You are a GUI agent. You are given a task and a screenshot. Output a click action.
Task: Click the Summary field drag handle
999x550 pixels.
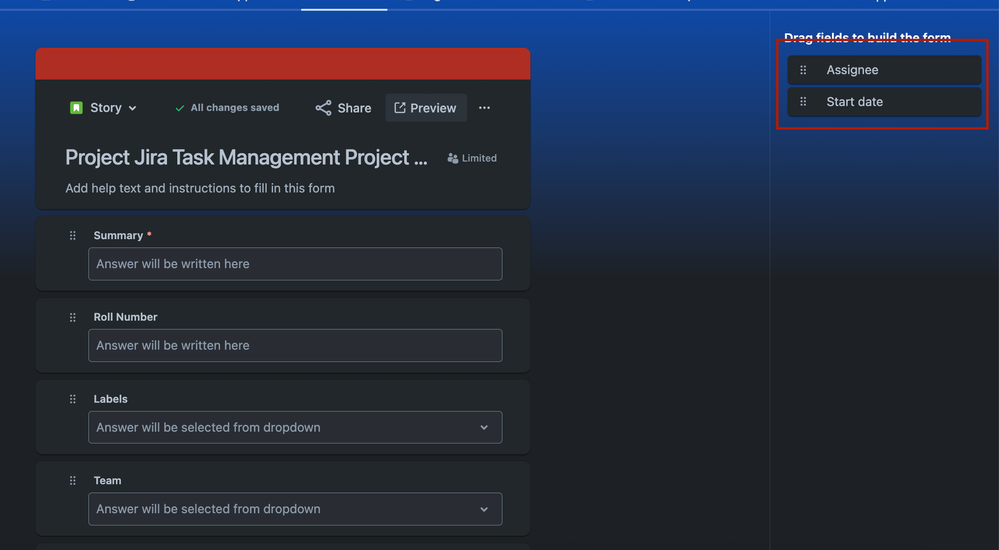73,236
